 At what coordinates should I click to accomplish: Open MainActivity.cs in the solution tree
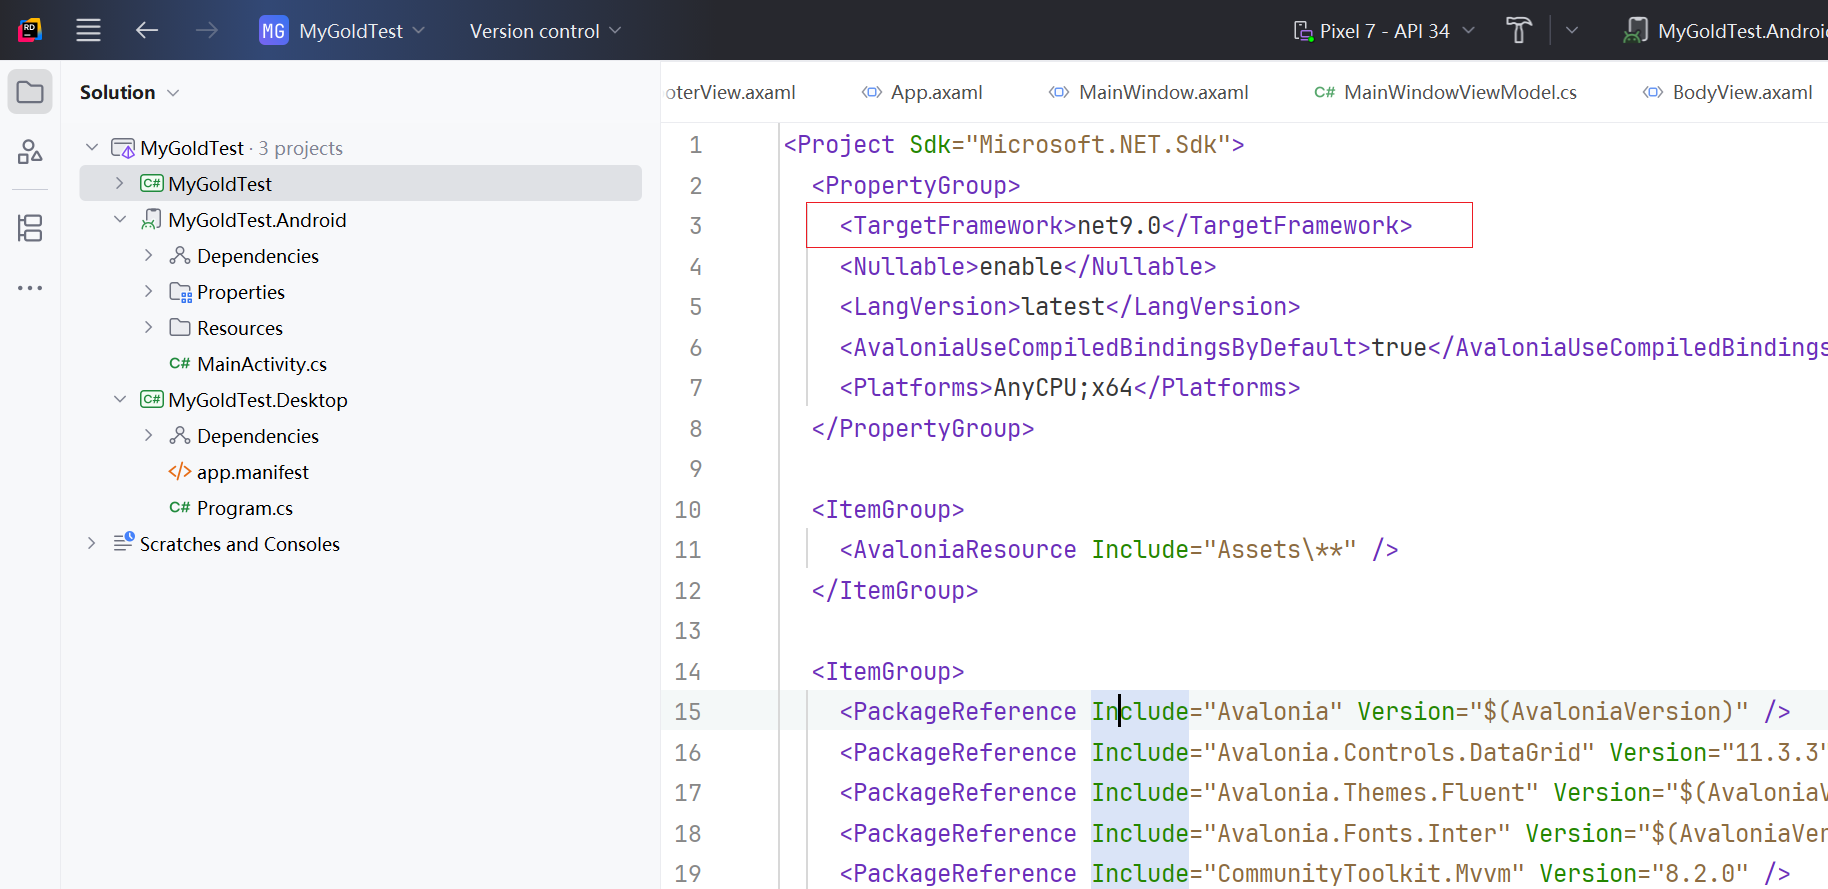pos(261,364)
